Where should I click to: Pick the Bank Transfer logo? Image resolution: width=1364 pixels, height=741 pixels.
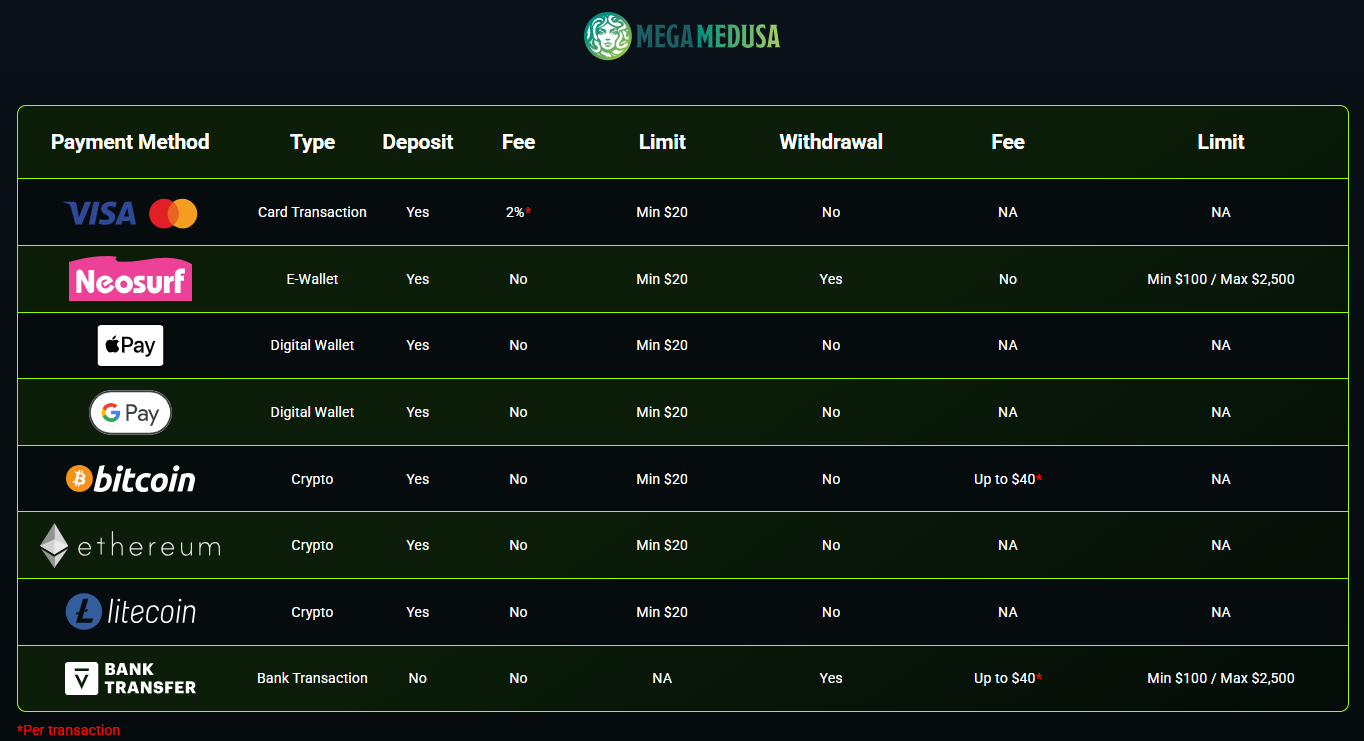[x=130, y=678]
